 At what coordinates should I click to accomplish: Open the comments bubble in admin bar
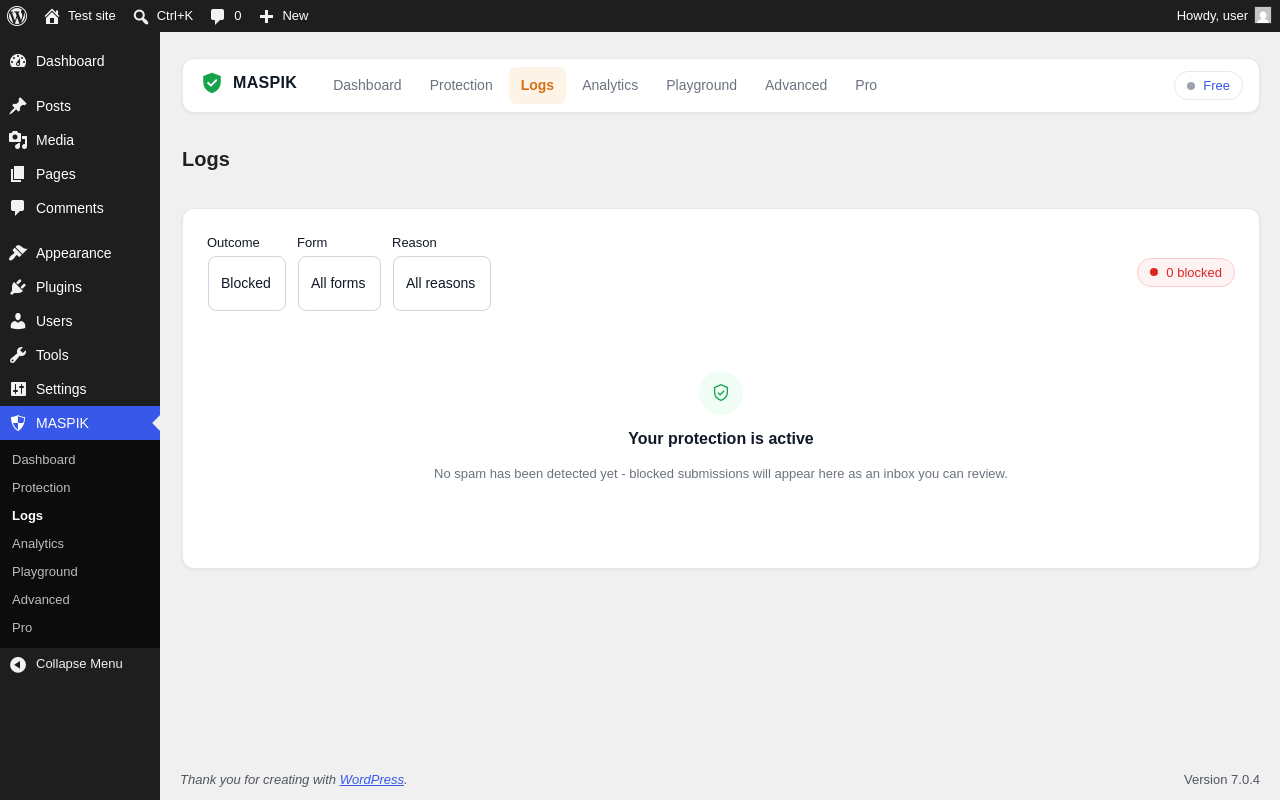(218, 16)
